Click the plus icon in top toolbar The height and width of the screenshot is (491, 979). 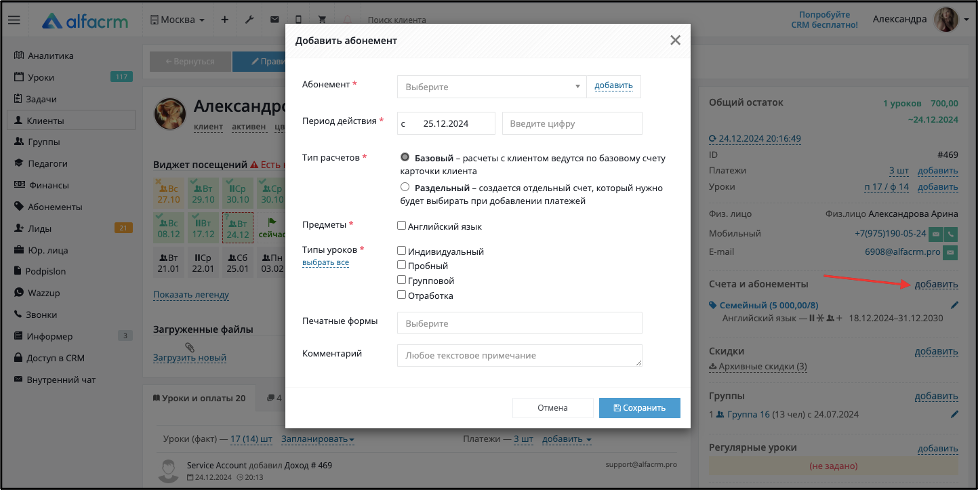point(225,20)
